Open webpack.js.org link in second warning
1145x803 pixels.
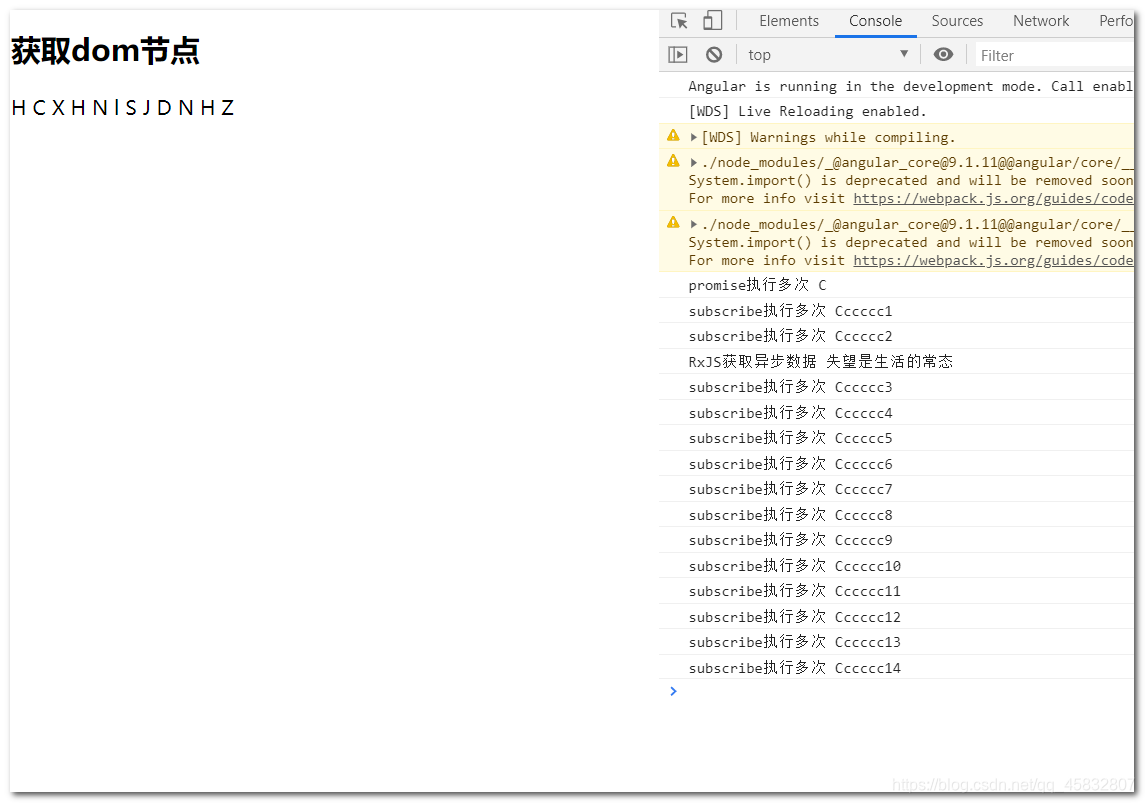pos(993,261)
